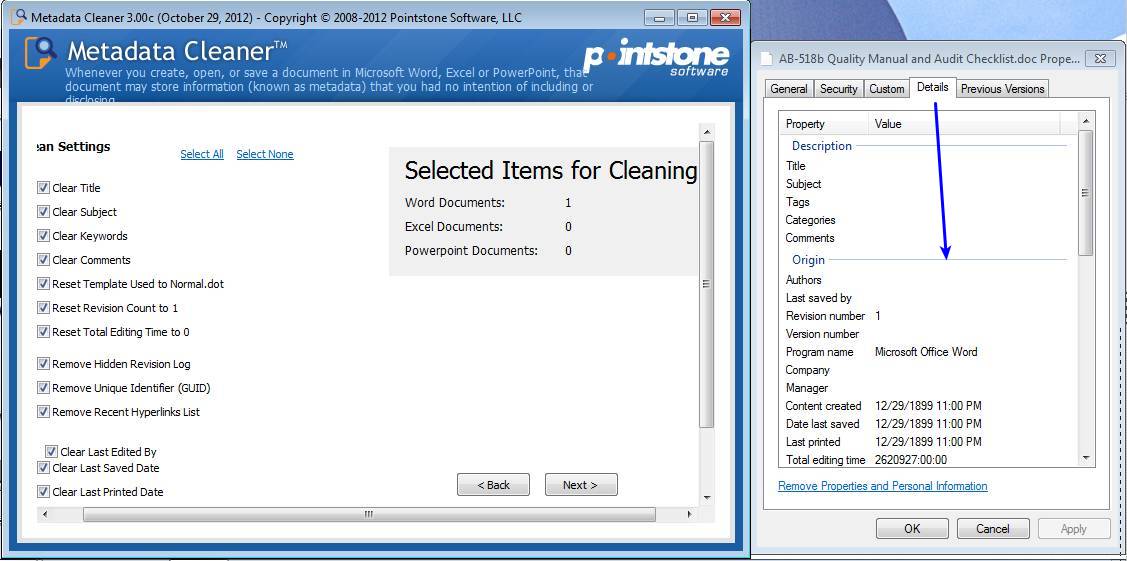Click the Total editing time value 2620927:00:00
Screen dimensions: 1127x561
click(x=911, y=460)
